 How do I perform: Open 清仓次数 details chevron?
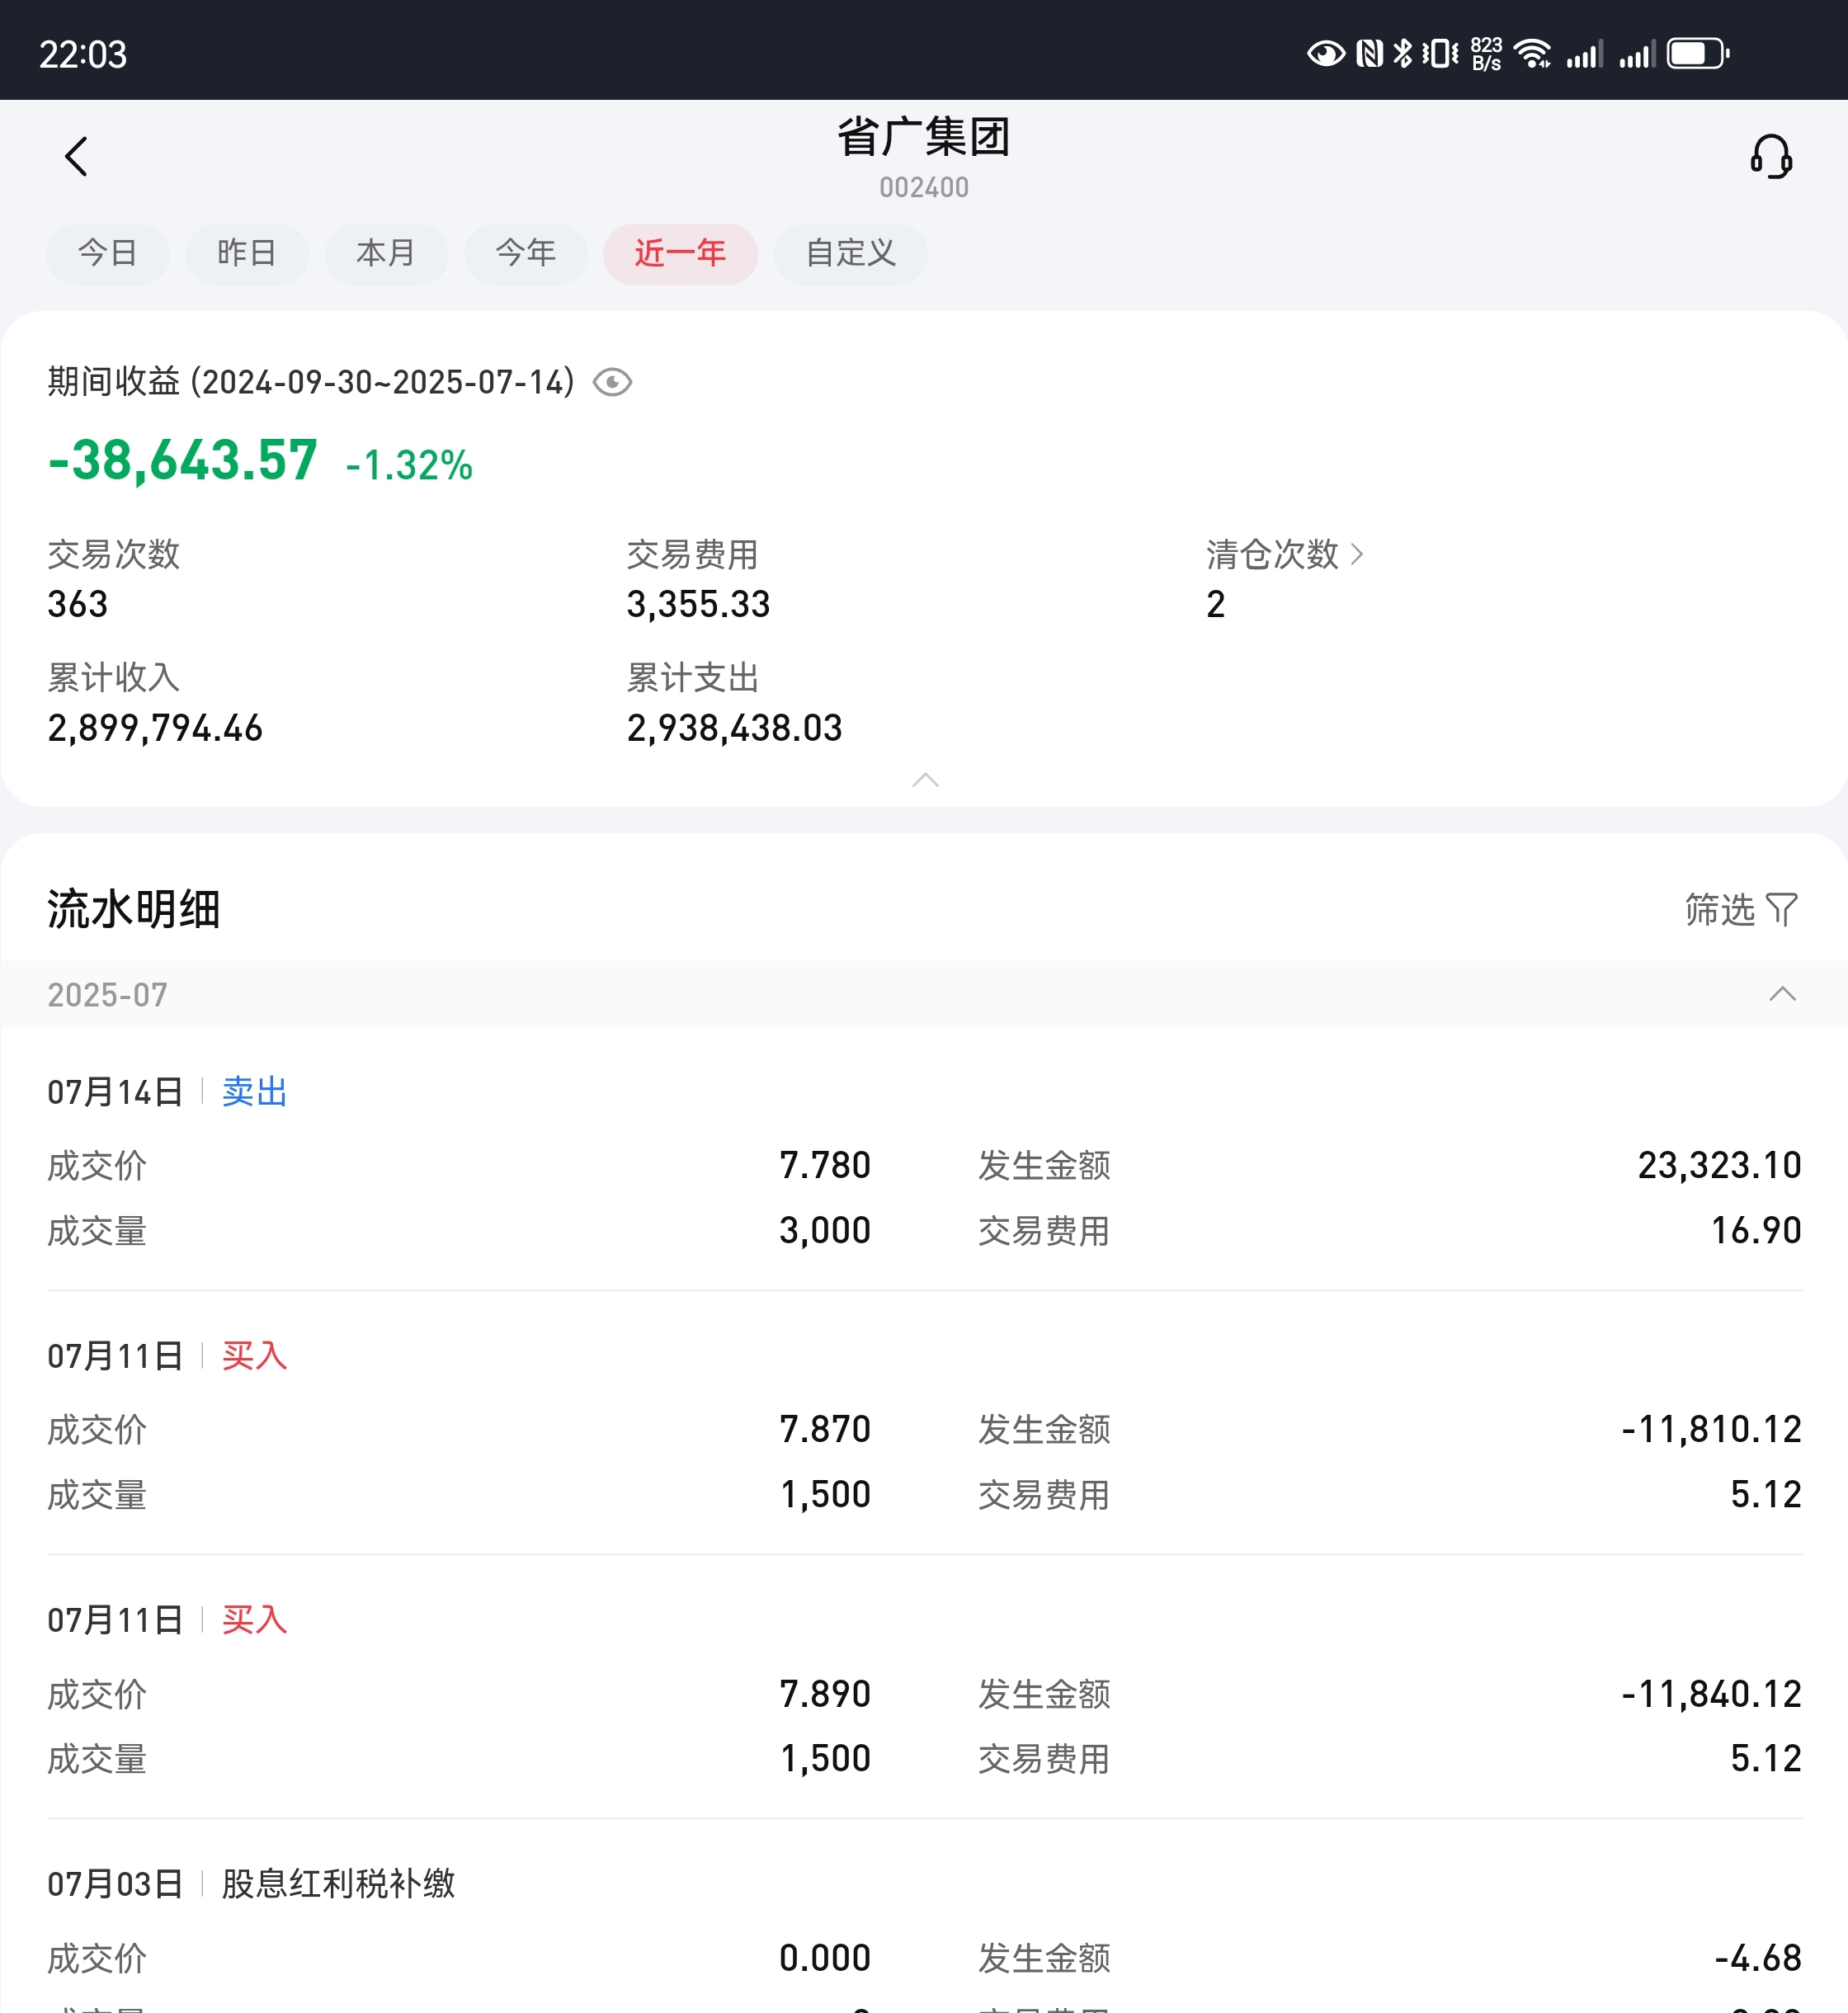(x=1357, y=554)
